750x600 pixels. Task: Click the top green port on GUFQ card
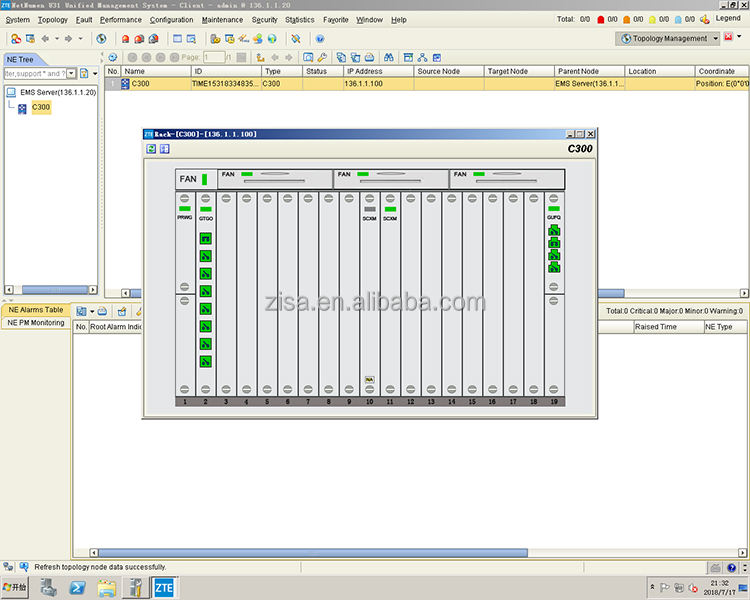tap(554, 231)
